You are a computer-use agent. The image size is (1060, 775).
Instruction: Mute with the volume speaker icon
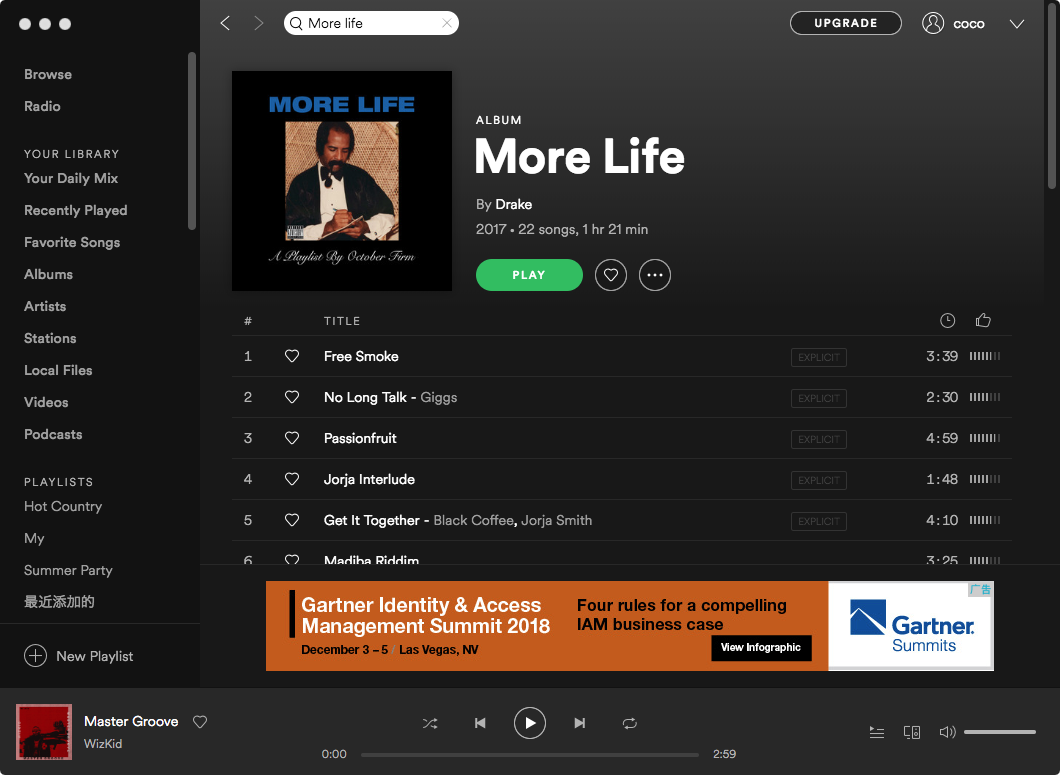point(948,732)
